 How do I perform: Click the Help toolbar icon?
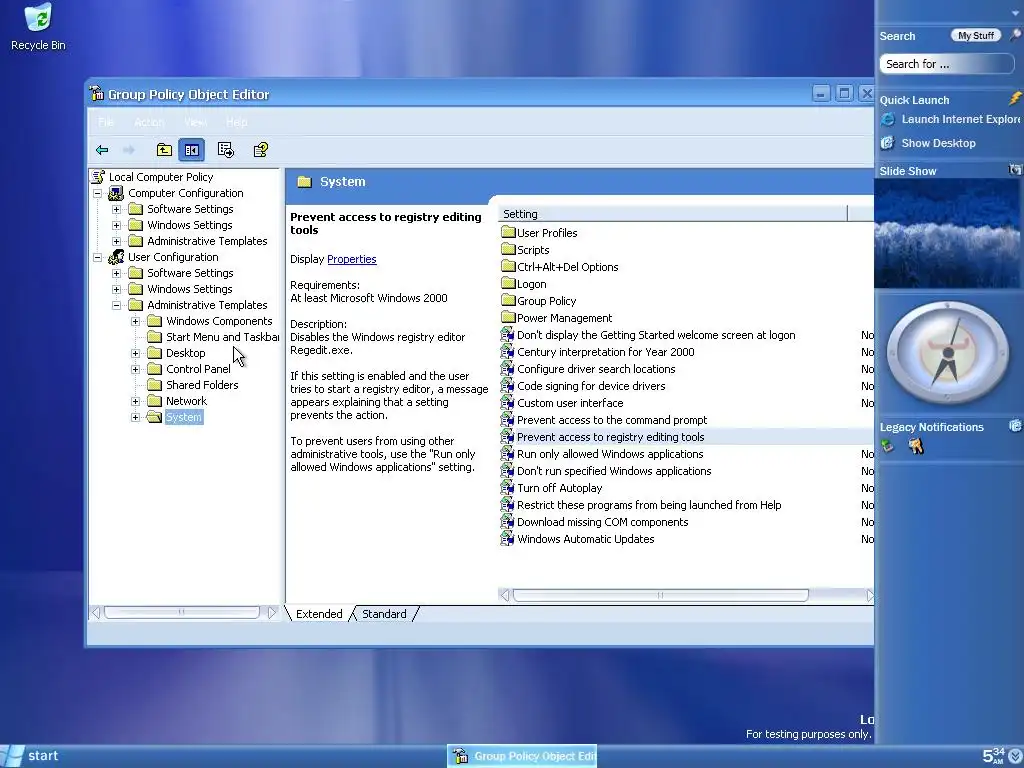pyautogui.click(x=261, y=150)
